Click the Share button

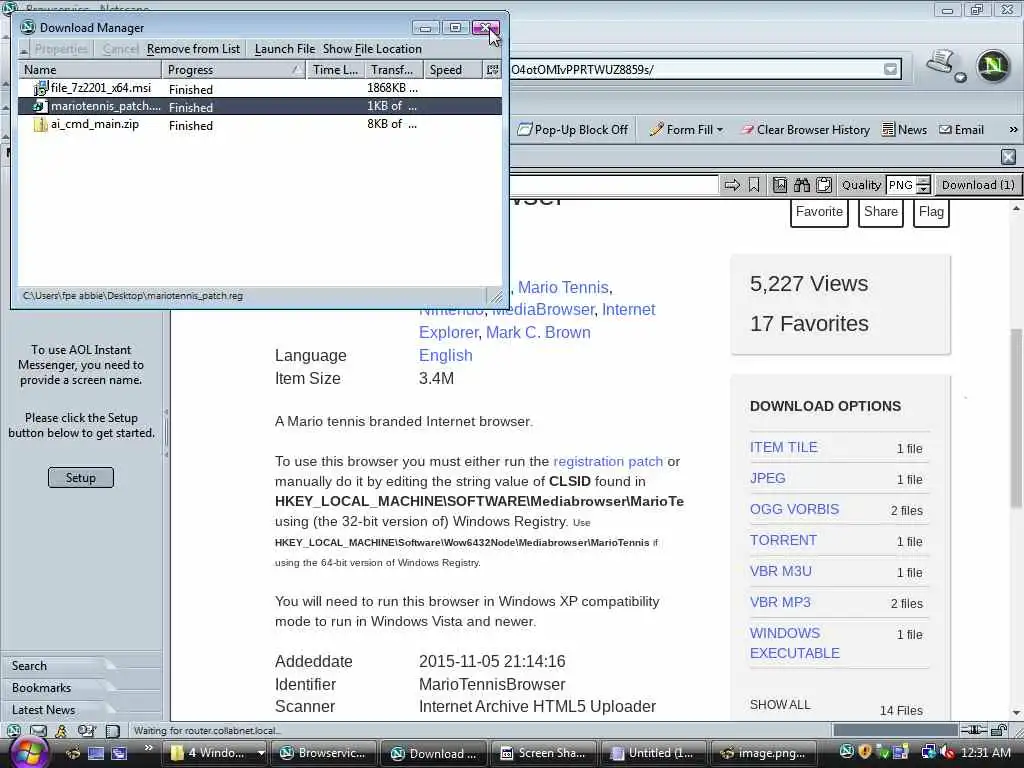(880, 212)
